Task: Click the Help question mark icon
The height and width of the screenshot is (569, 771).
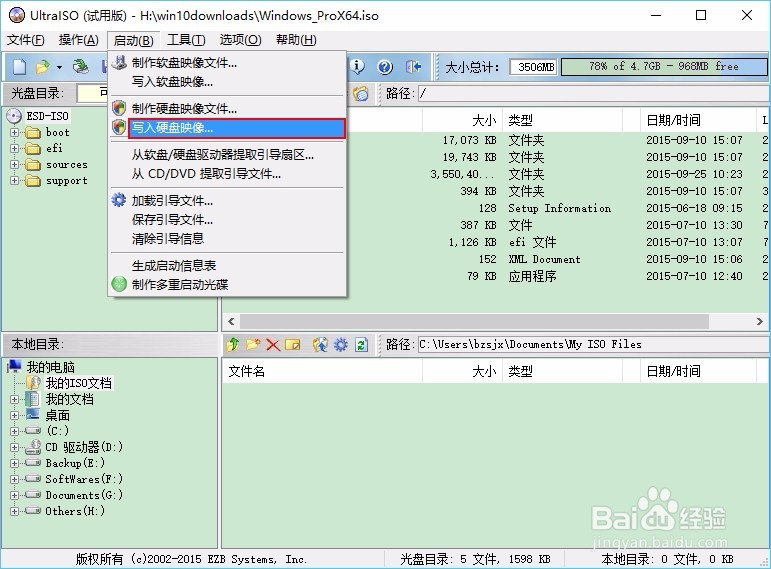Action: tap(385, 66)
